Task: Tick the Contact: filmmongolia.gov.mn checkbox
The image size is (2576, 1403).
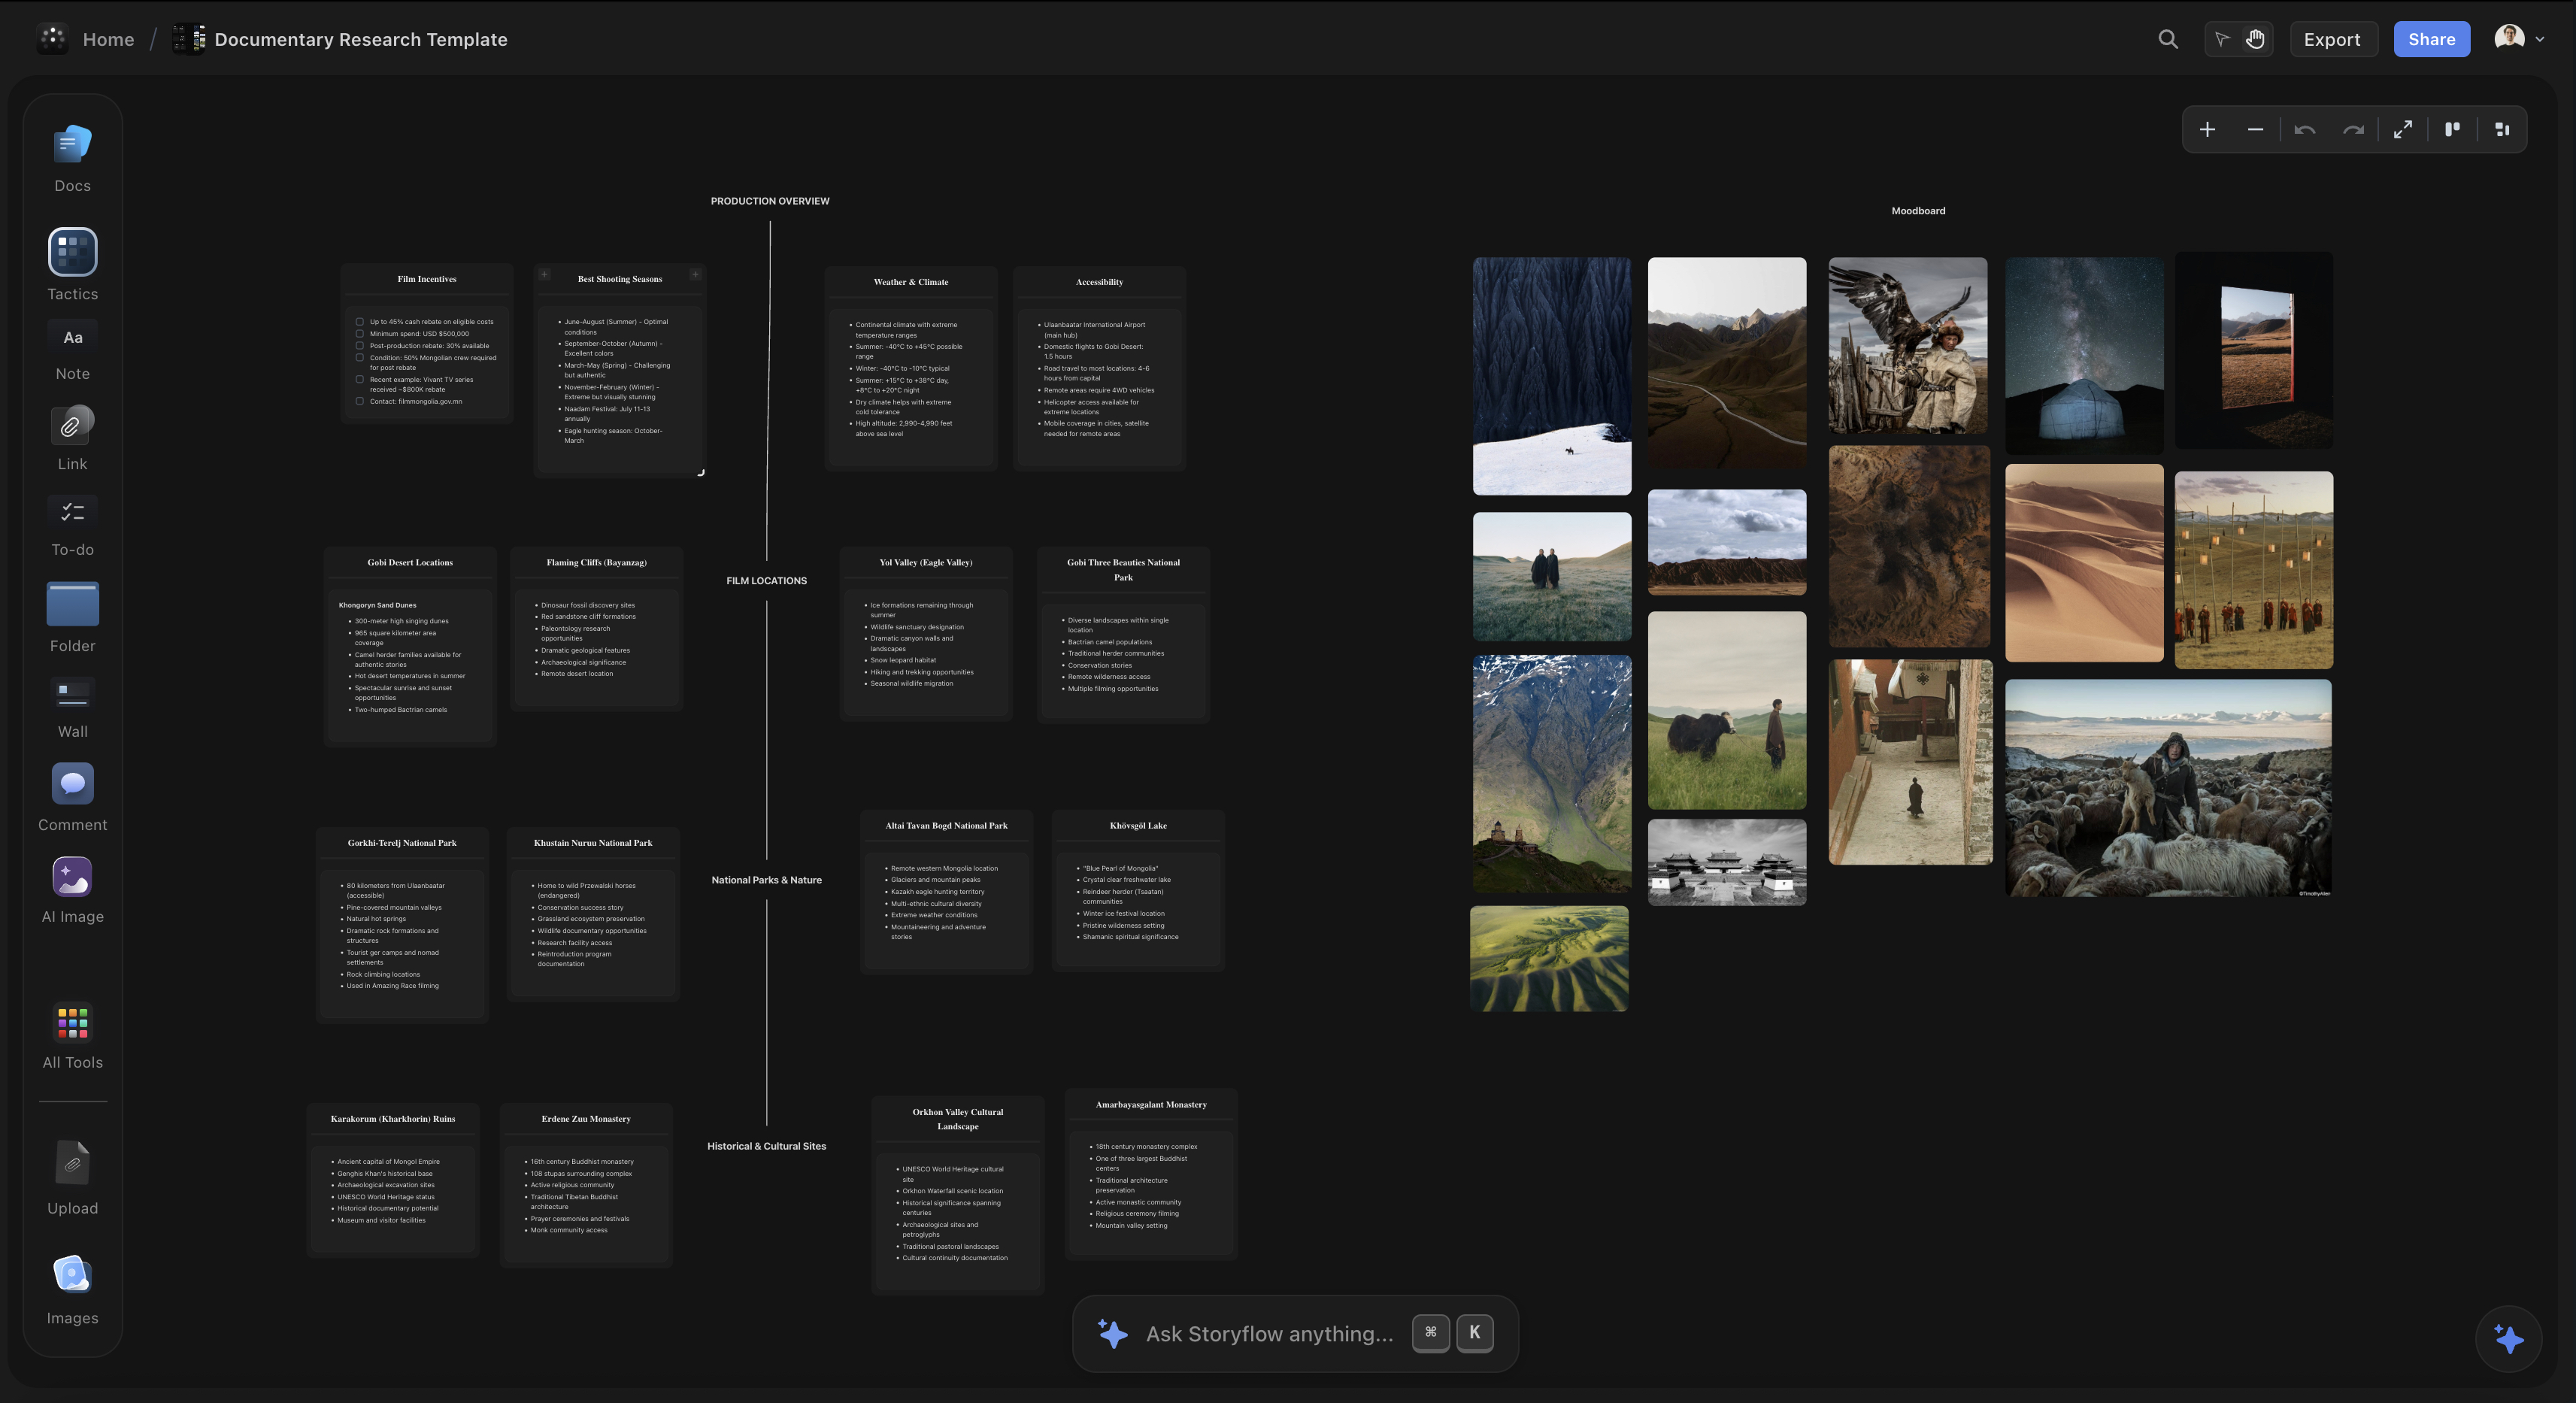Action: pos(360,401)
